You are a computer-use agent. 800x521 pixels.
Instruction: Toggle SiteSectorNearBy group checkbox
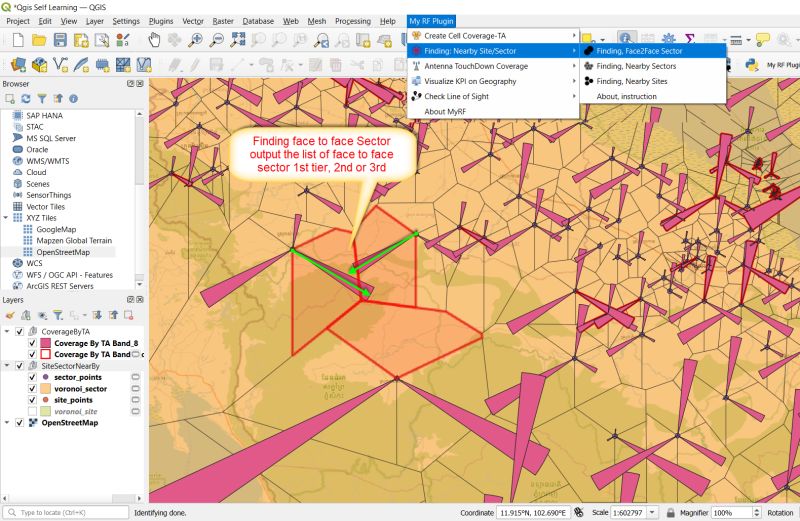point(19,366)
